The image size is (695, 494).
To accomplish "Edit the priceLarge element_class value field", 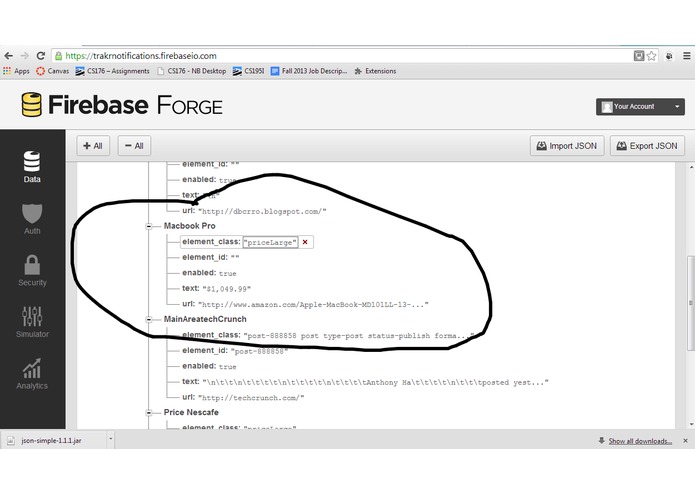I will [x=270, y=242].
